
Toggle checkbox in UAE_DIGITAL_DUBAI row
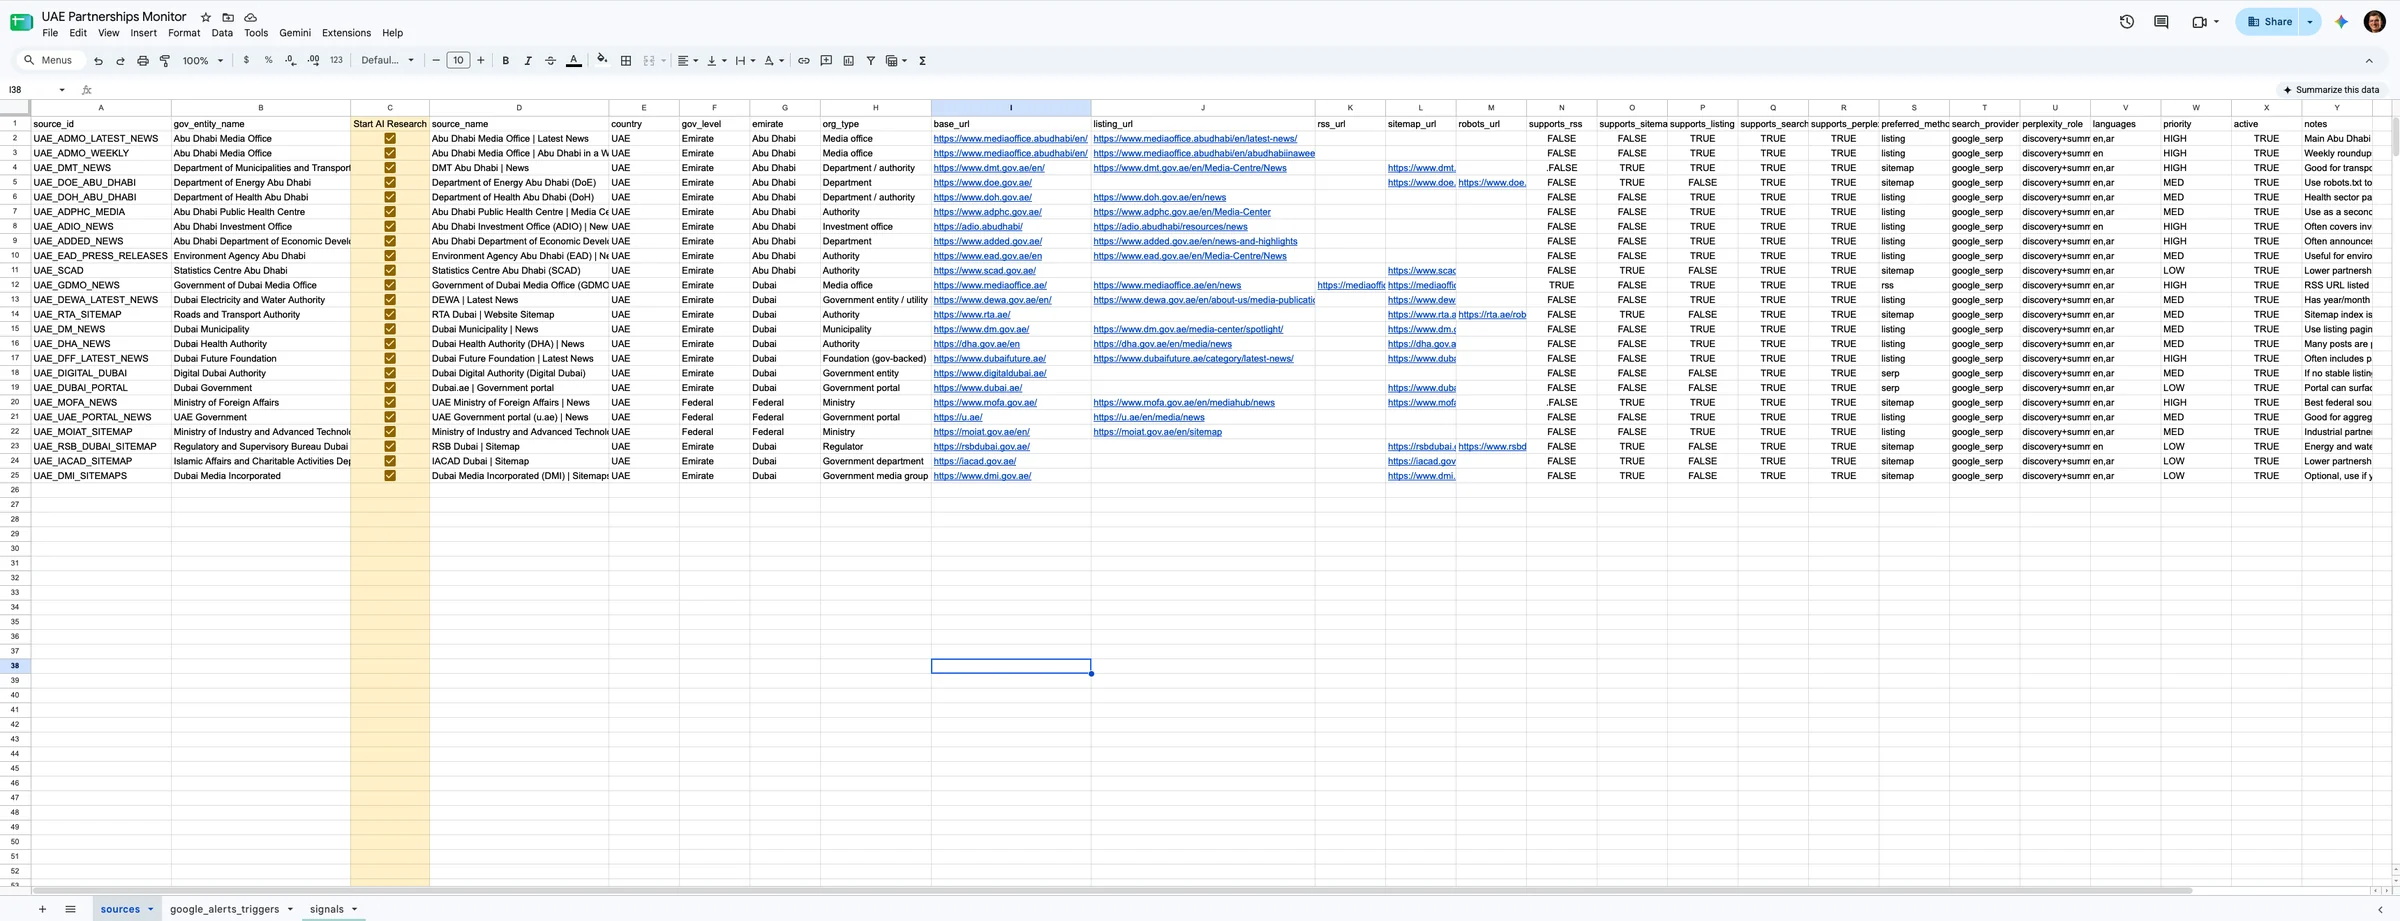390,373
